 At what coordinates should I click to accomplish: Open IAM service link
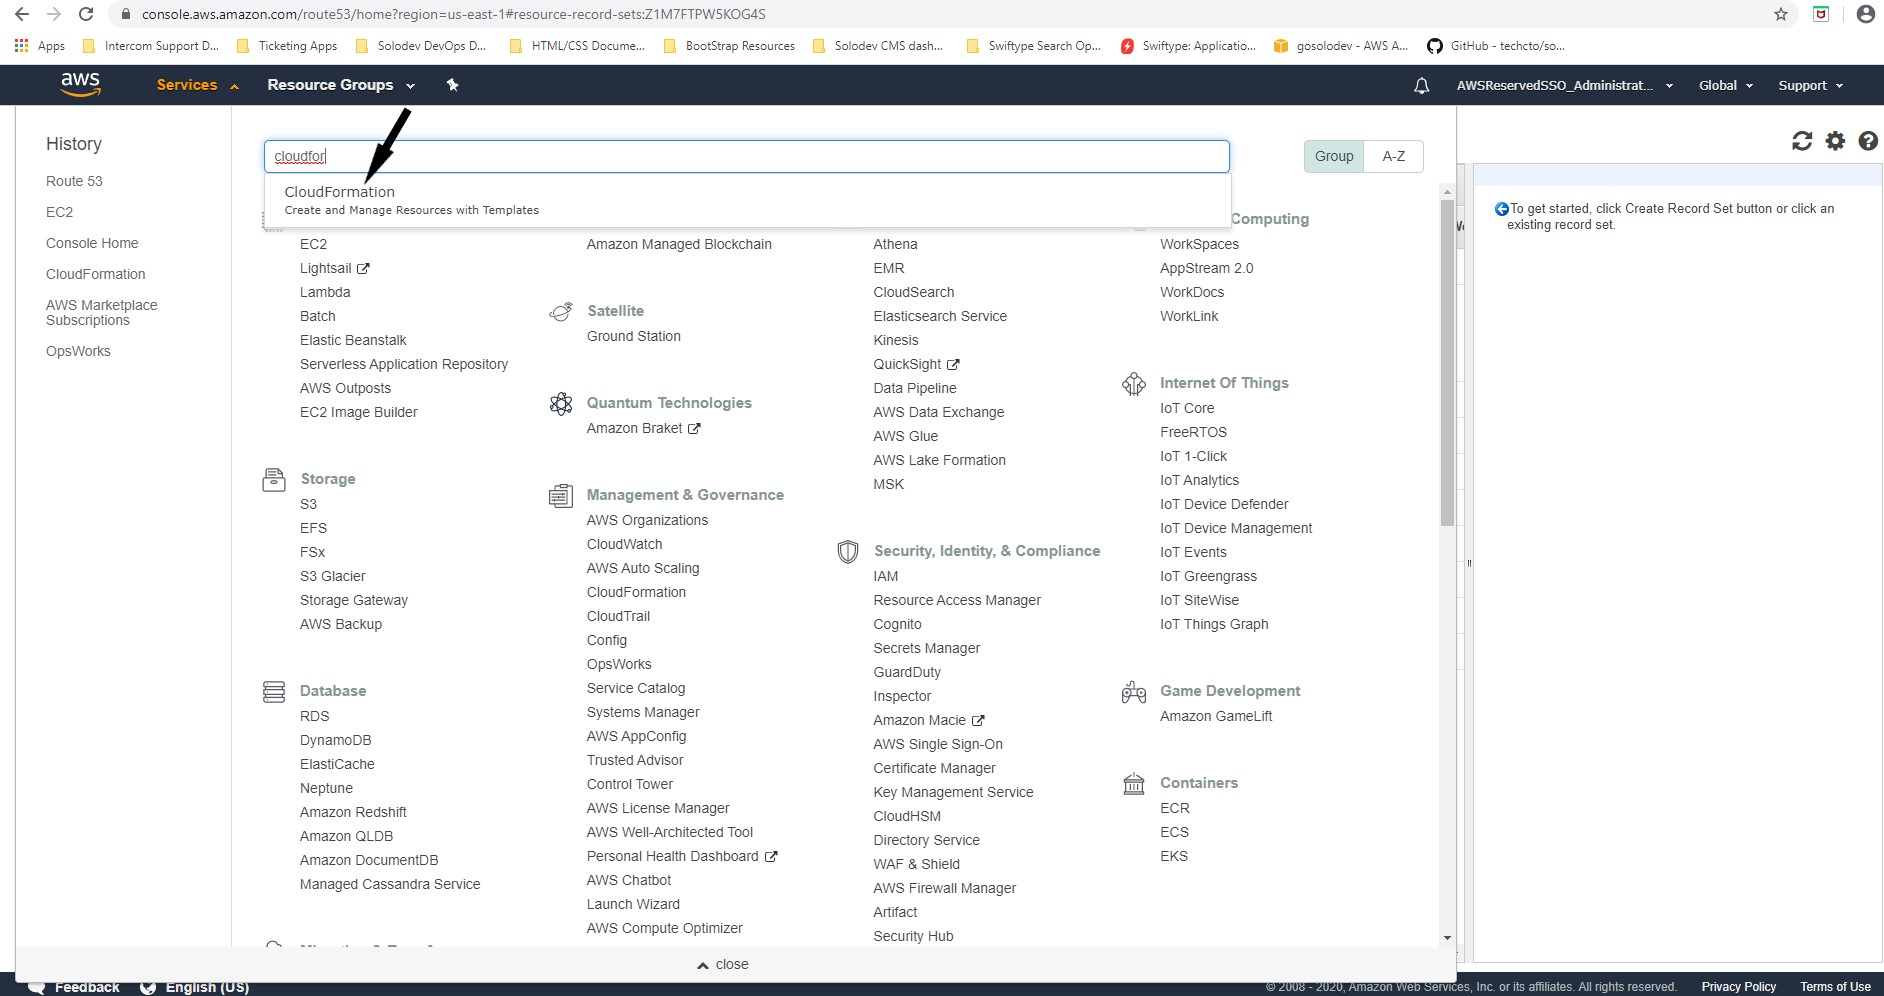885,576
